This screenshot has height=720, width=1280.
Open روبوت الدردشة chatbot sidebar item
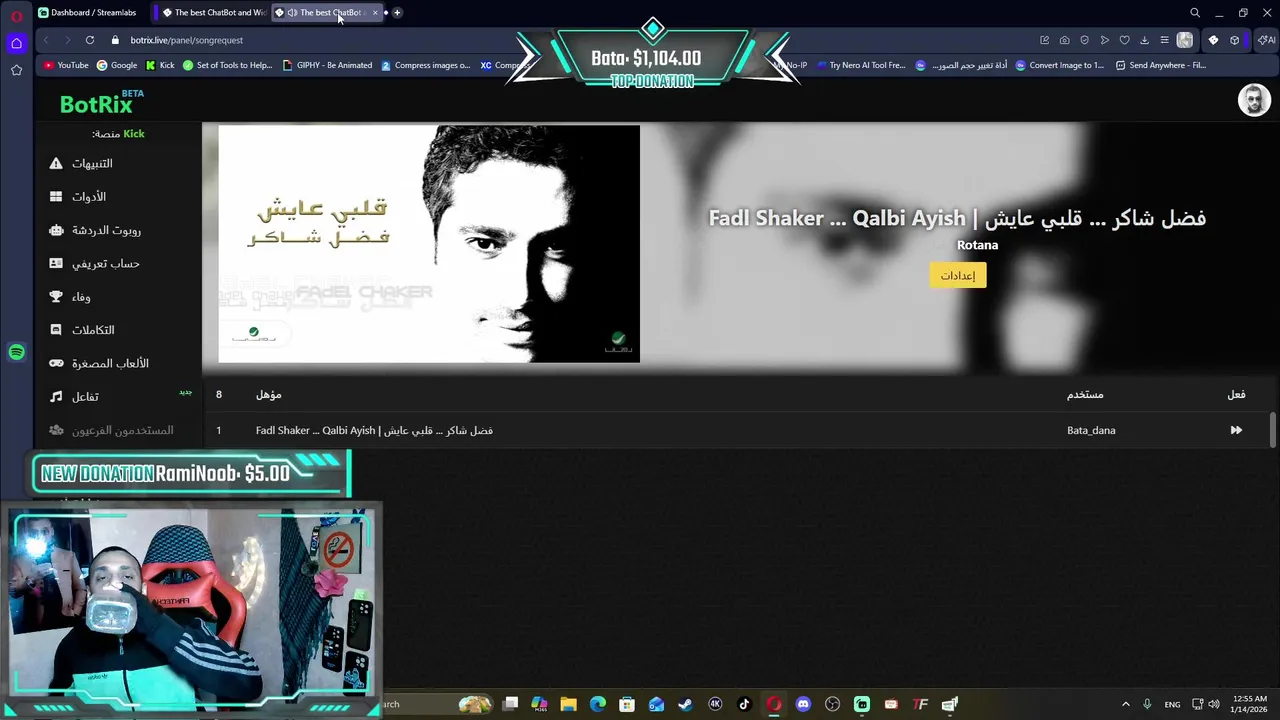pyautogui.click(x=106, y=230)
